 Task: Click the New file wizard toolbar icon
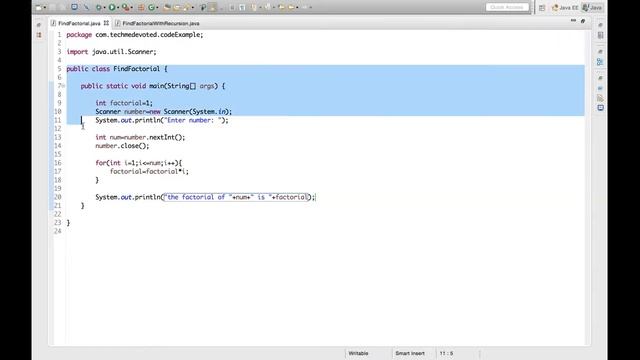pyautogui.click(x=38, y=7)
